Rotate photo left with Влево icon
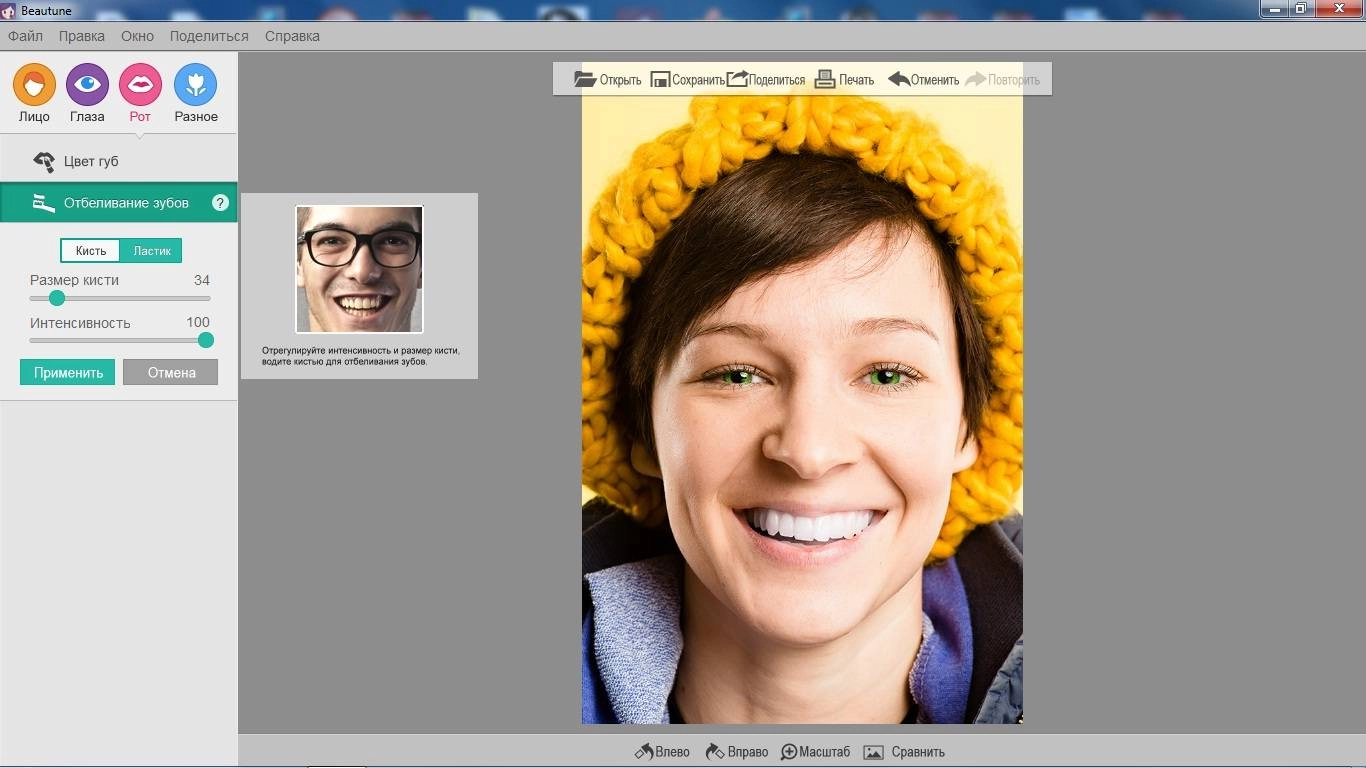Image resolution: width=1366 pixels, height=768 pixels. [644, 752]
